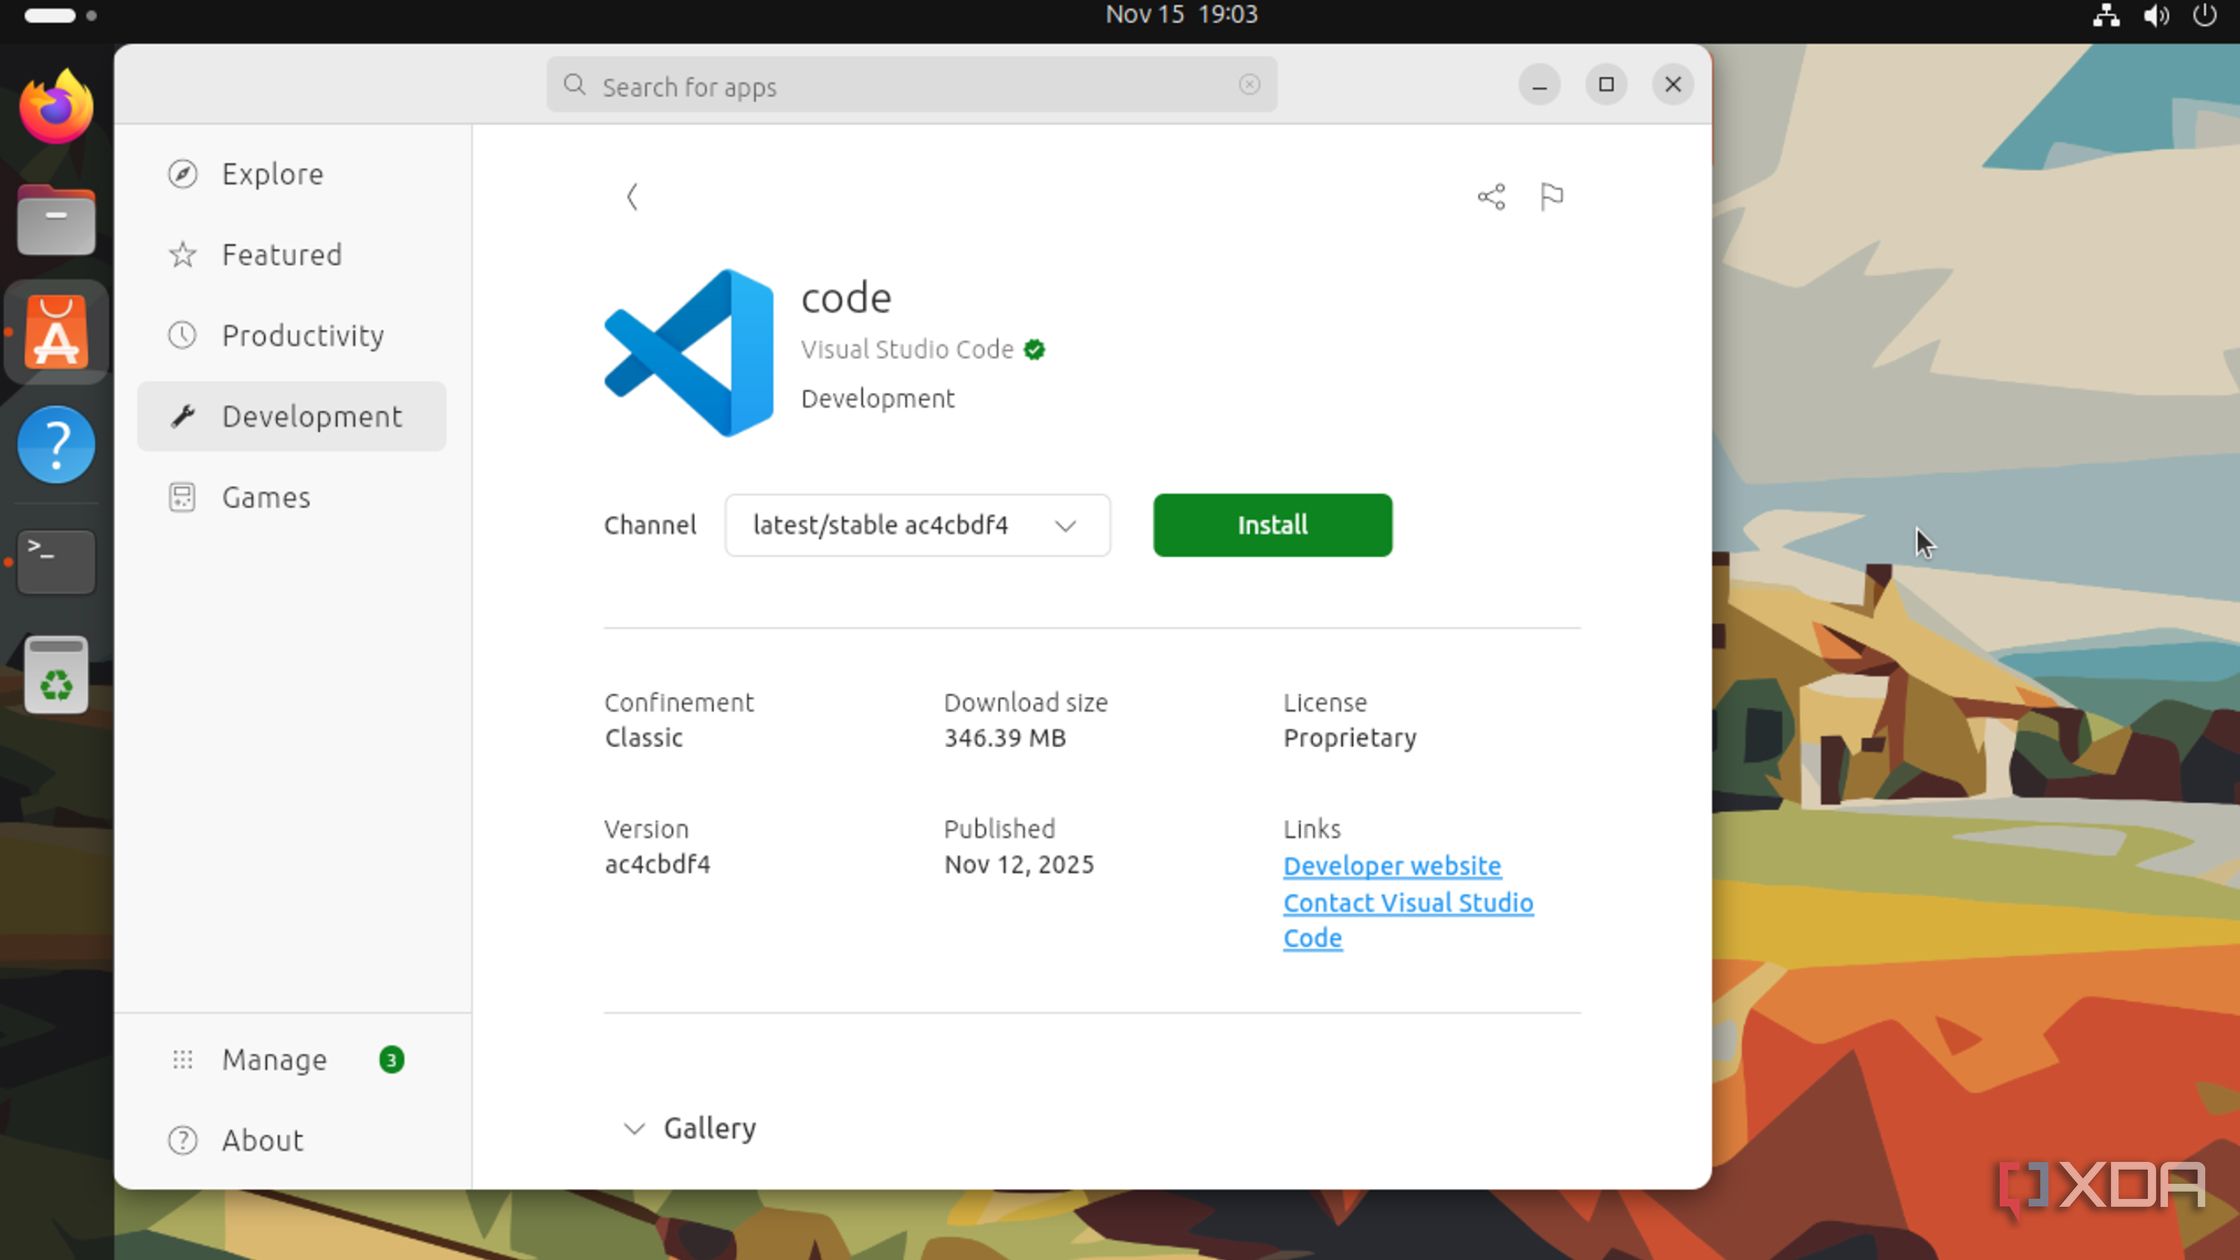This screenshot has height=1260, width=2240.
Task: Open the system power menu
Action: click(2205, 15)
